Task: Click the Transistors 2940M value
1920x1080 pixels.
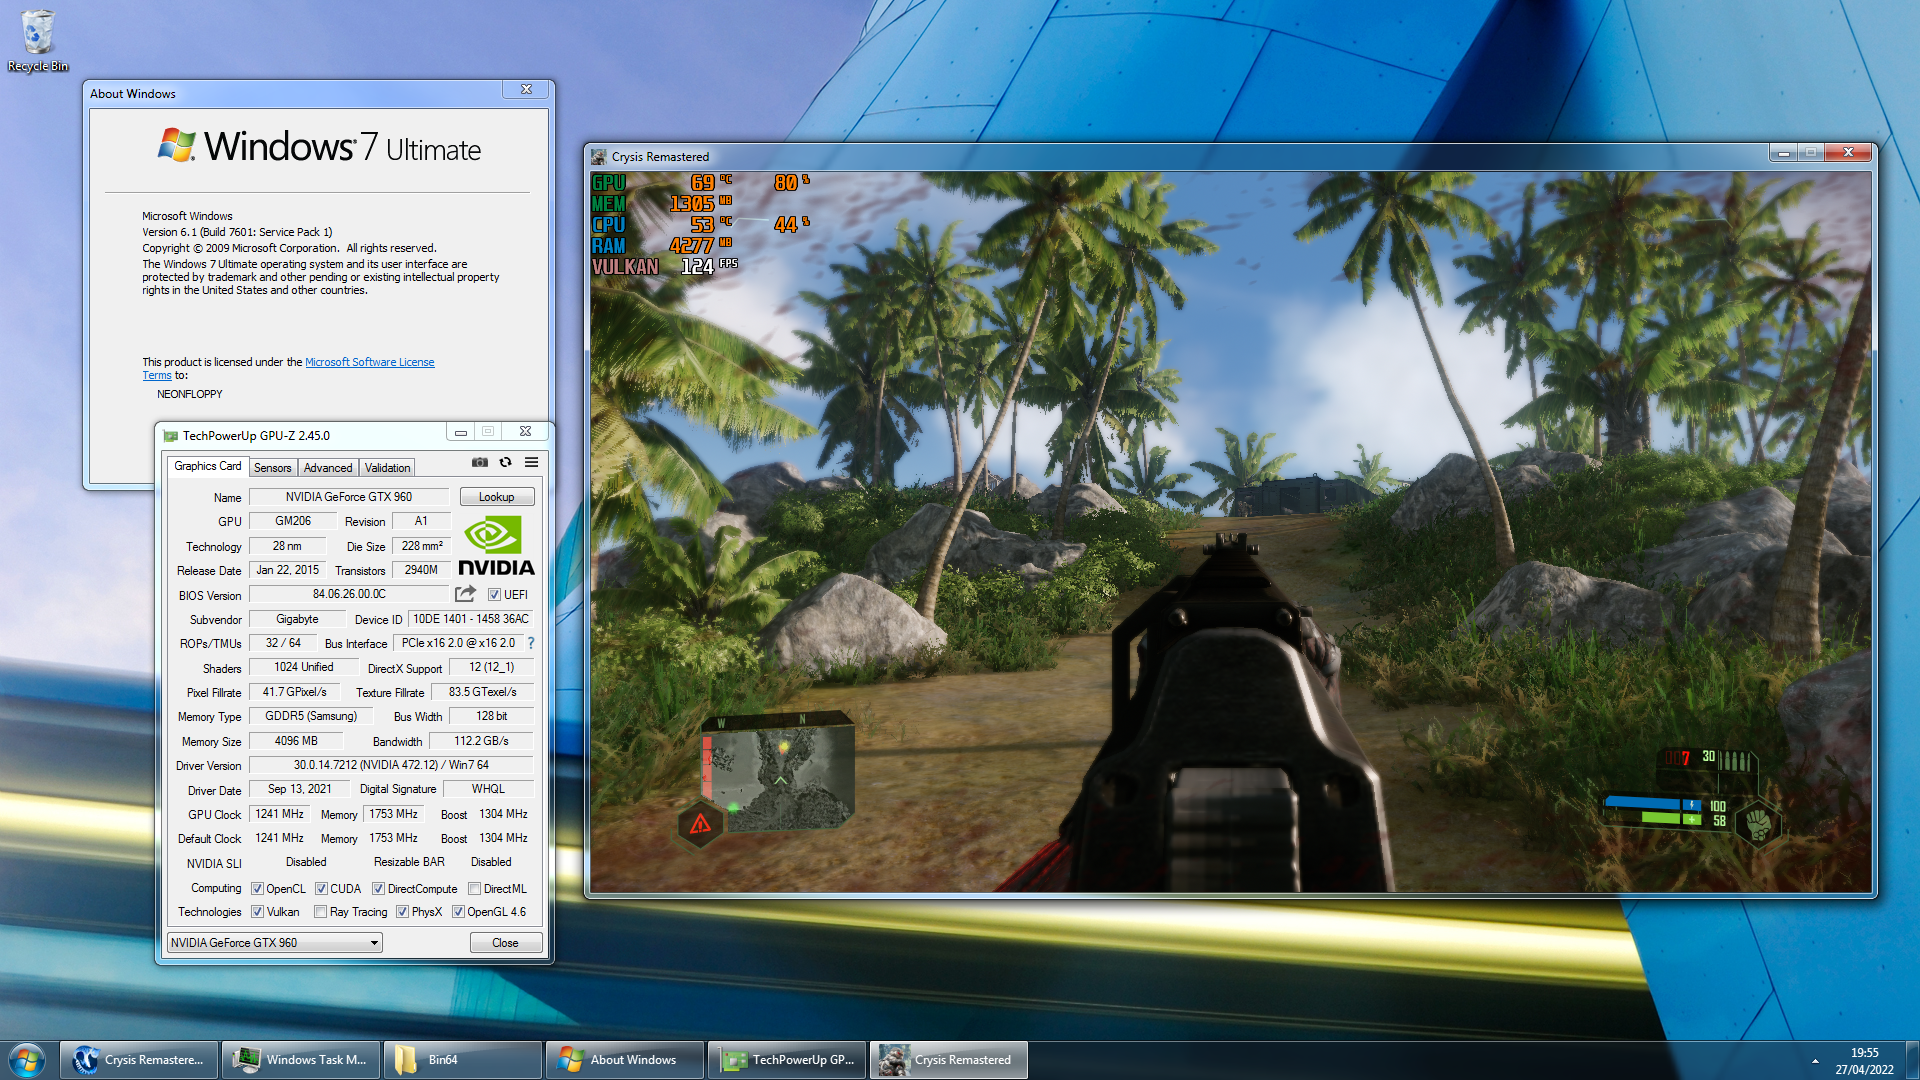Action: 421,570
